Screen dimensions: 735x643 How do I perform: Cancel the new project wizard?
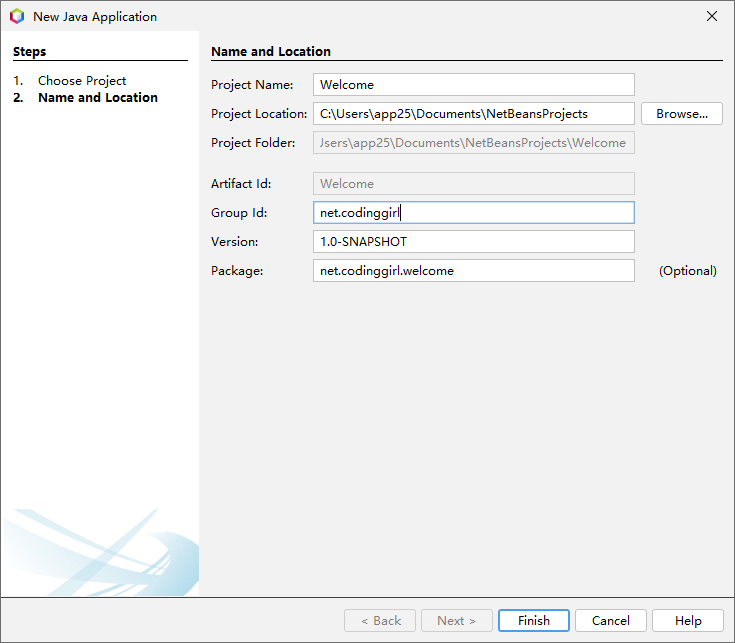point(610,621)
